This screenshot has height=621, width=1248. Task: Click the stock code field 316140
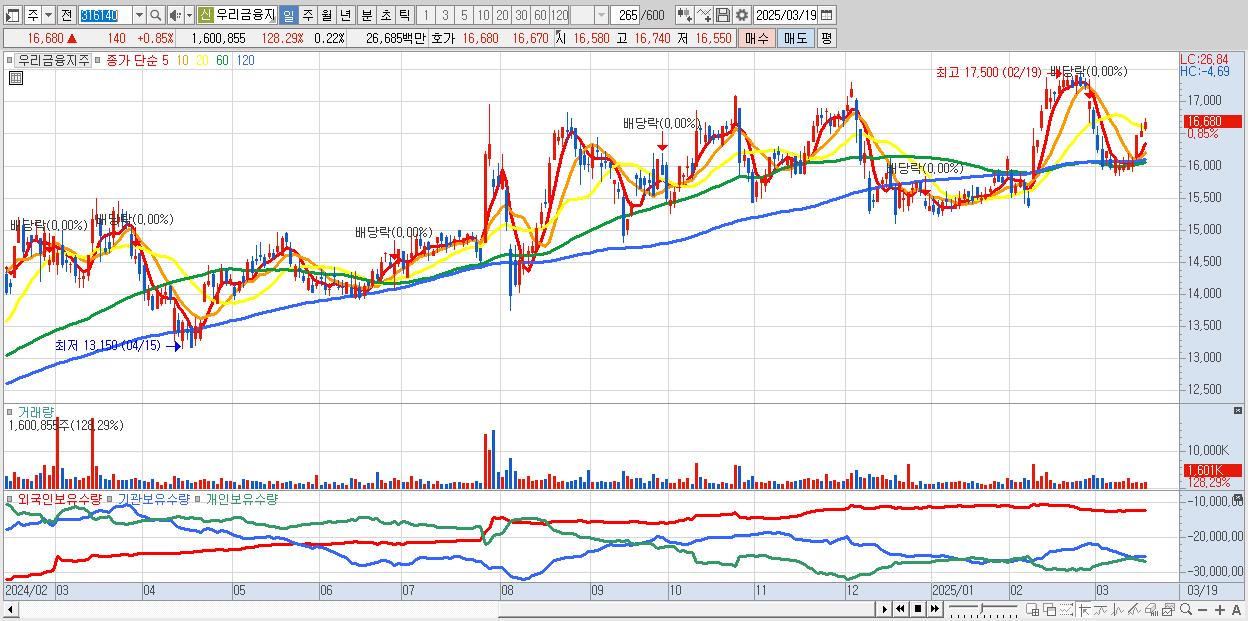[104, 15]
